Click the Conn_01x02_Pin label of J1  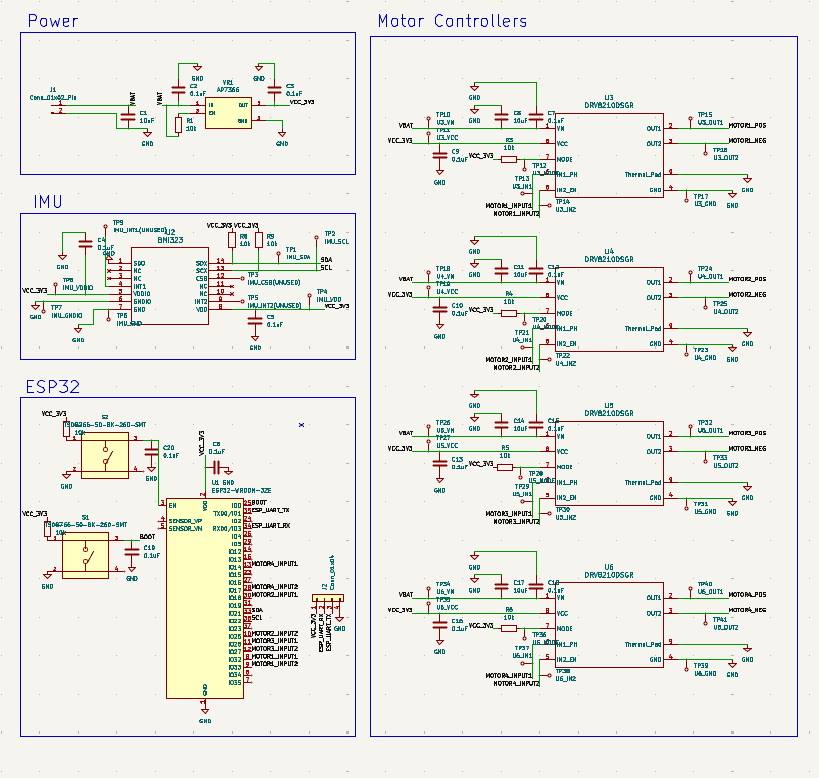[53, 98]
